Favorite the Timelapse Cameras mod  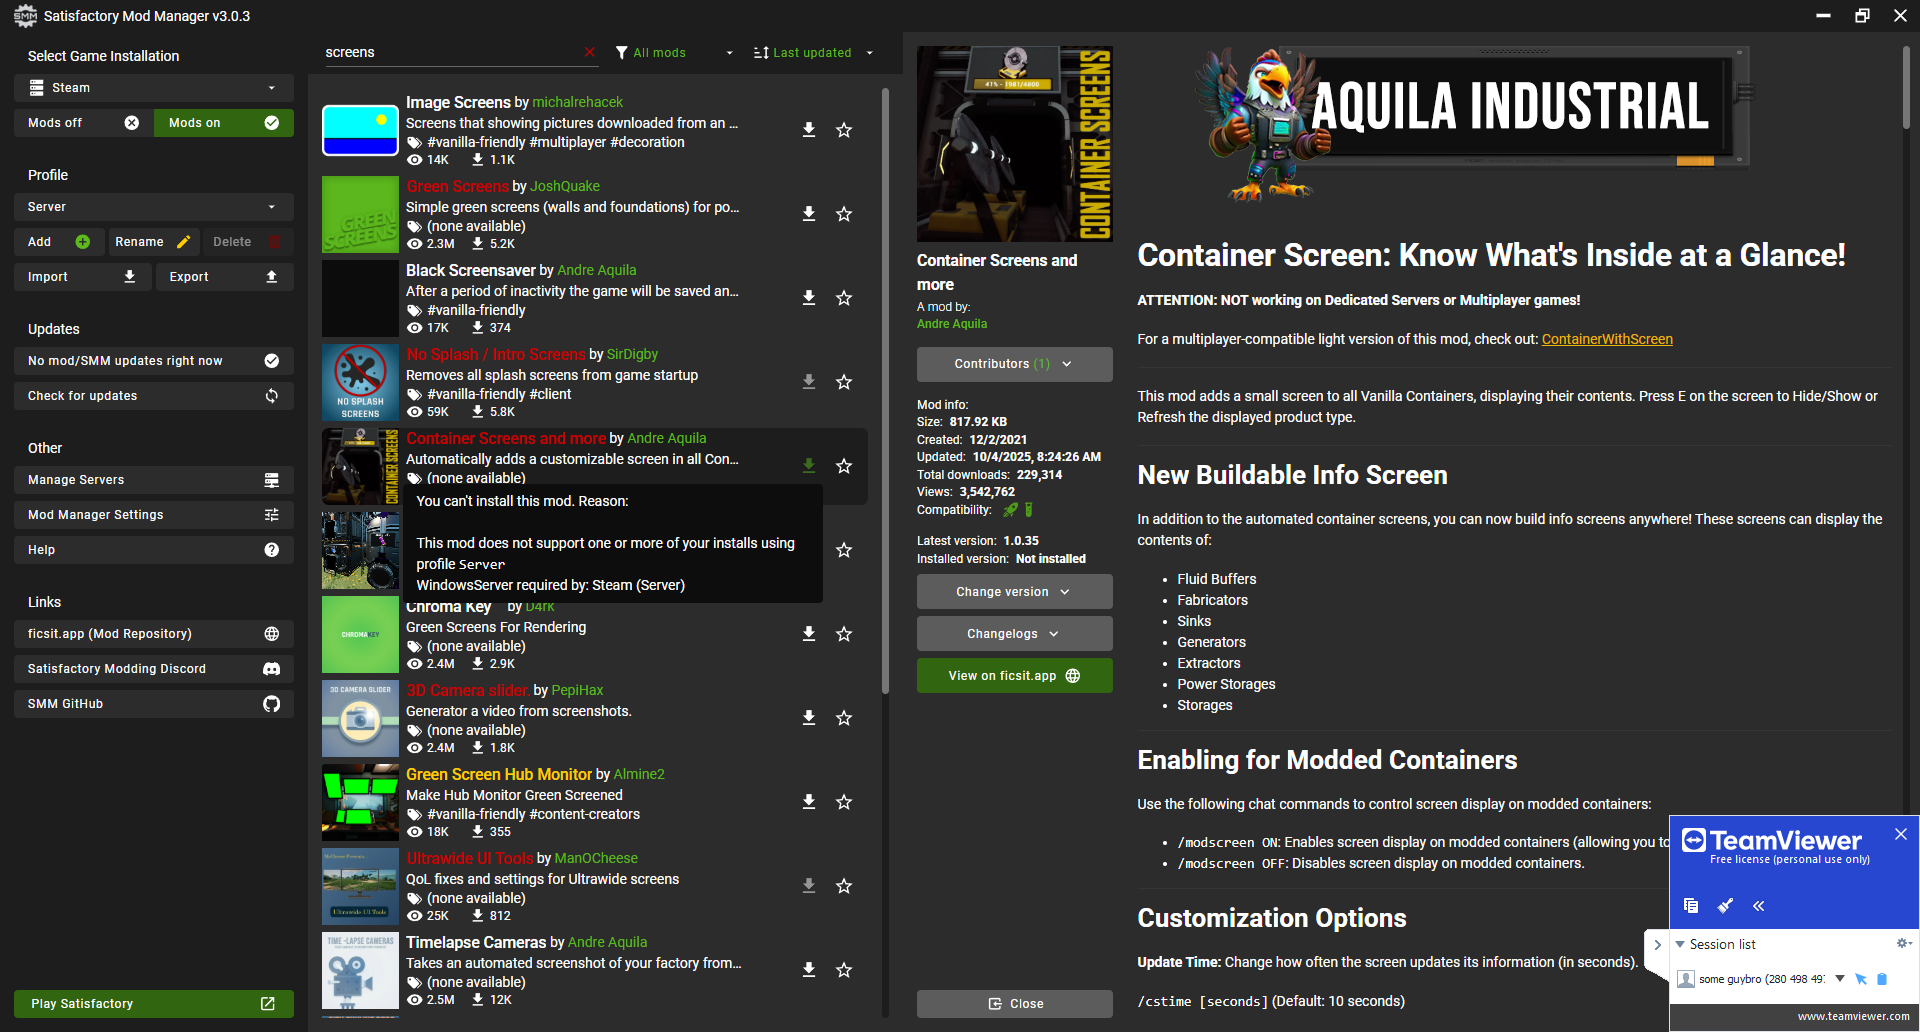point(844,970)
